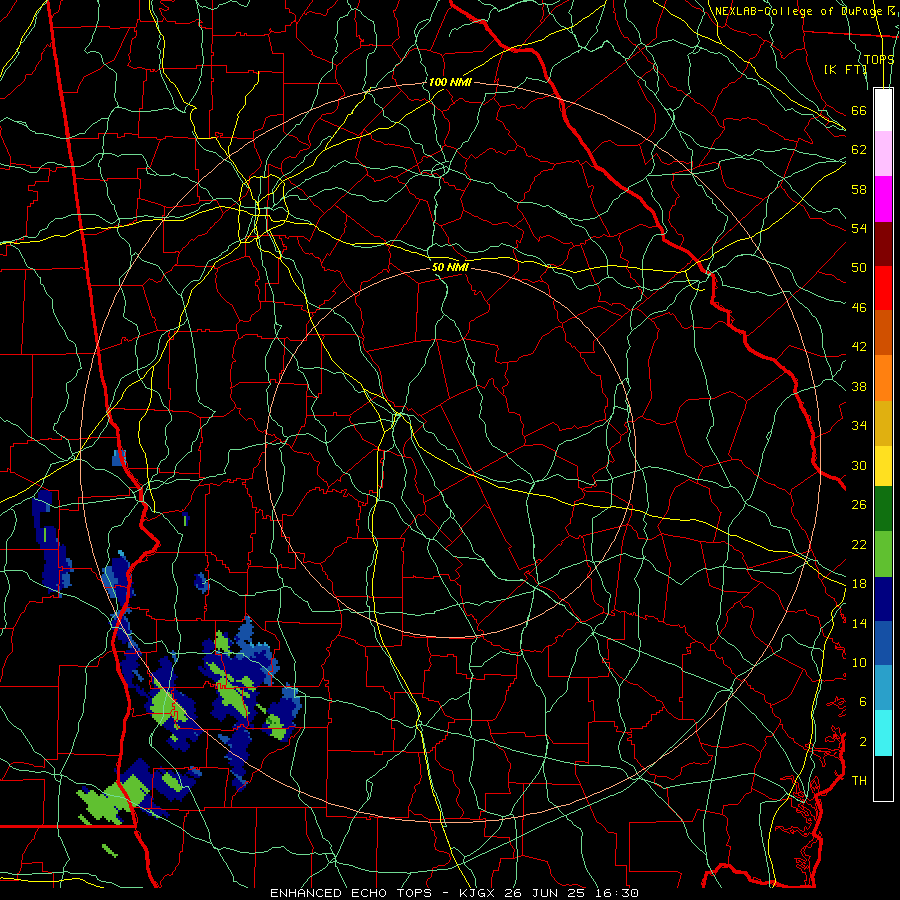Click the legend value 22
The width and height of the screenshot is (900, 900).
(x=859, y=545)
